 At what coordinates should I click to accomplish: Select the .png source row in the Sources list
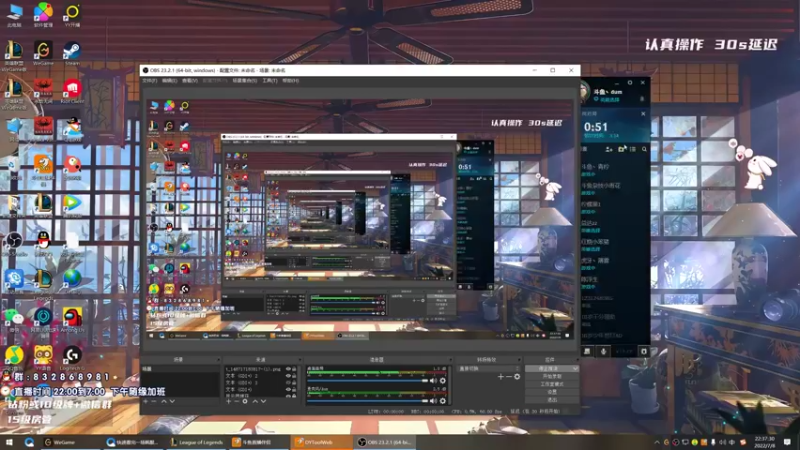(259, 368)
